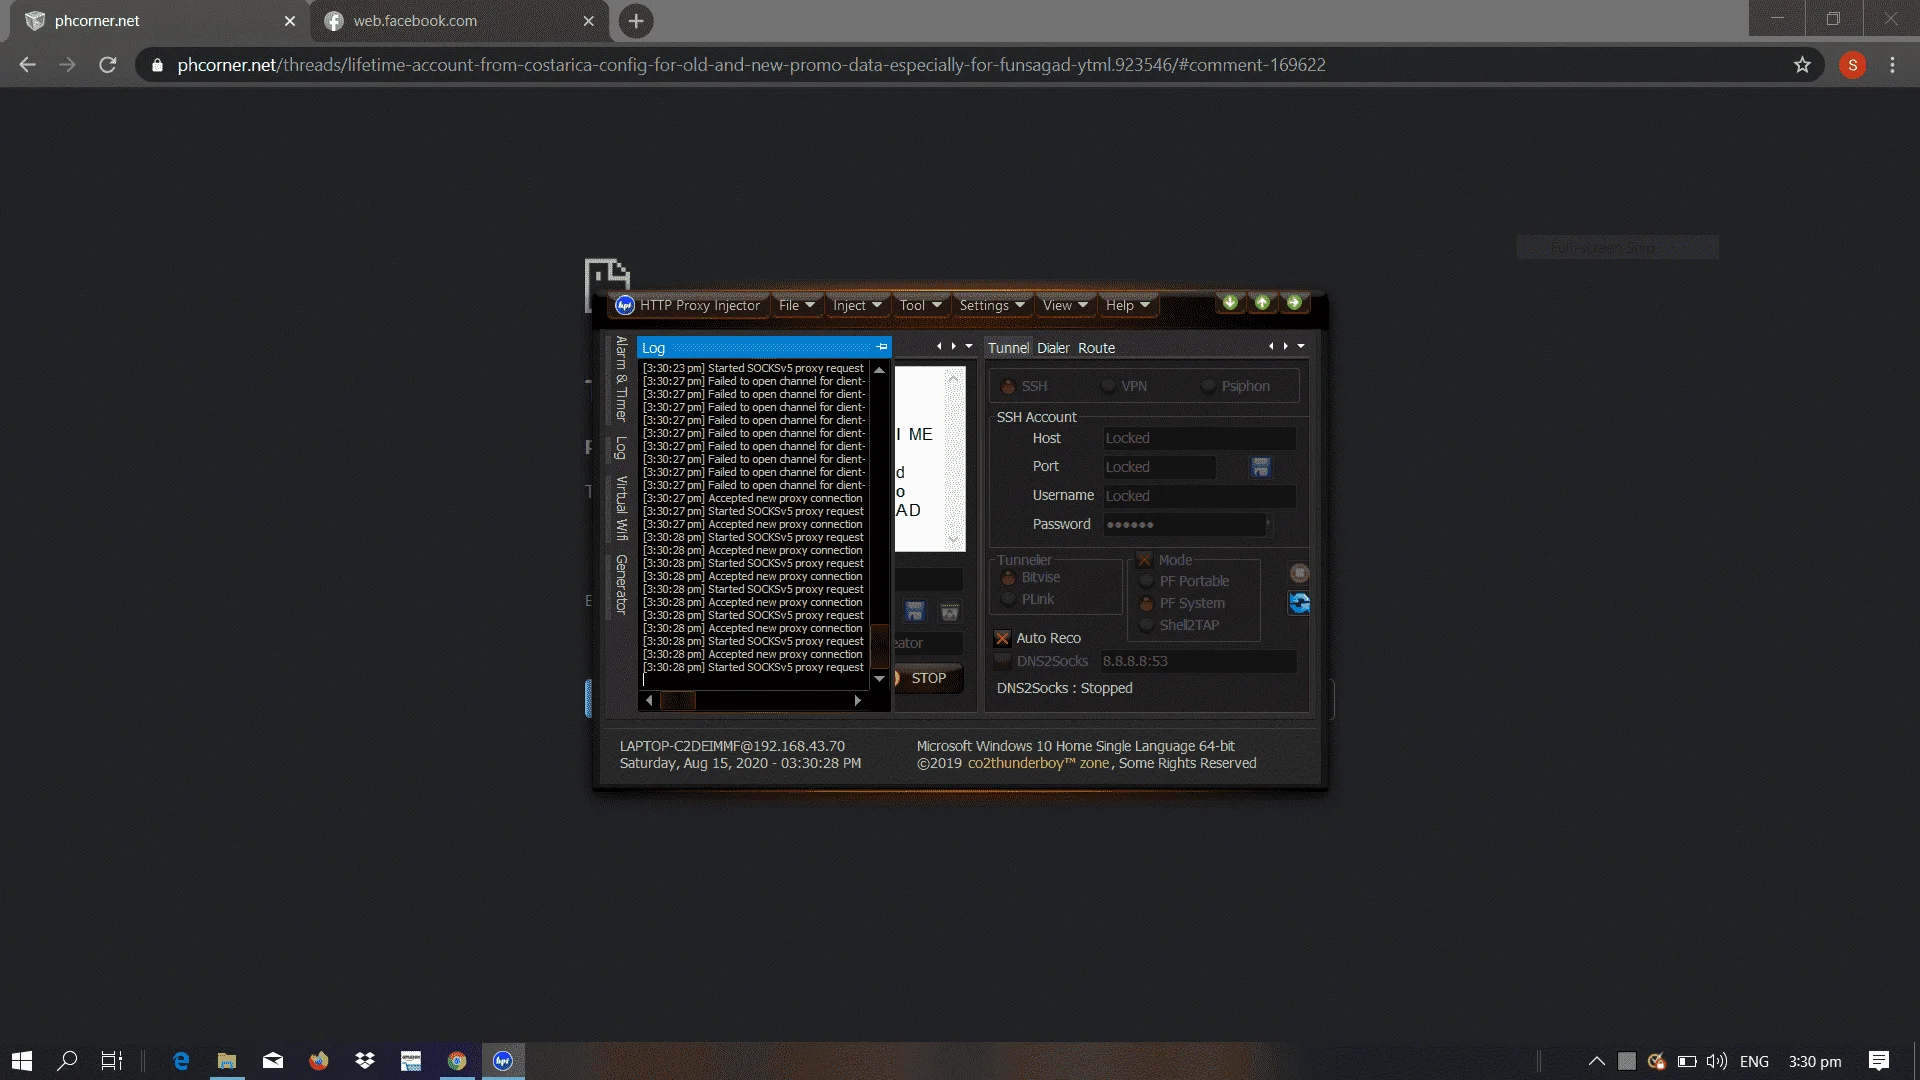Open the hidden tray icons chevron
The image size is (1920, 1080).
(x=1597, y=1061)
